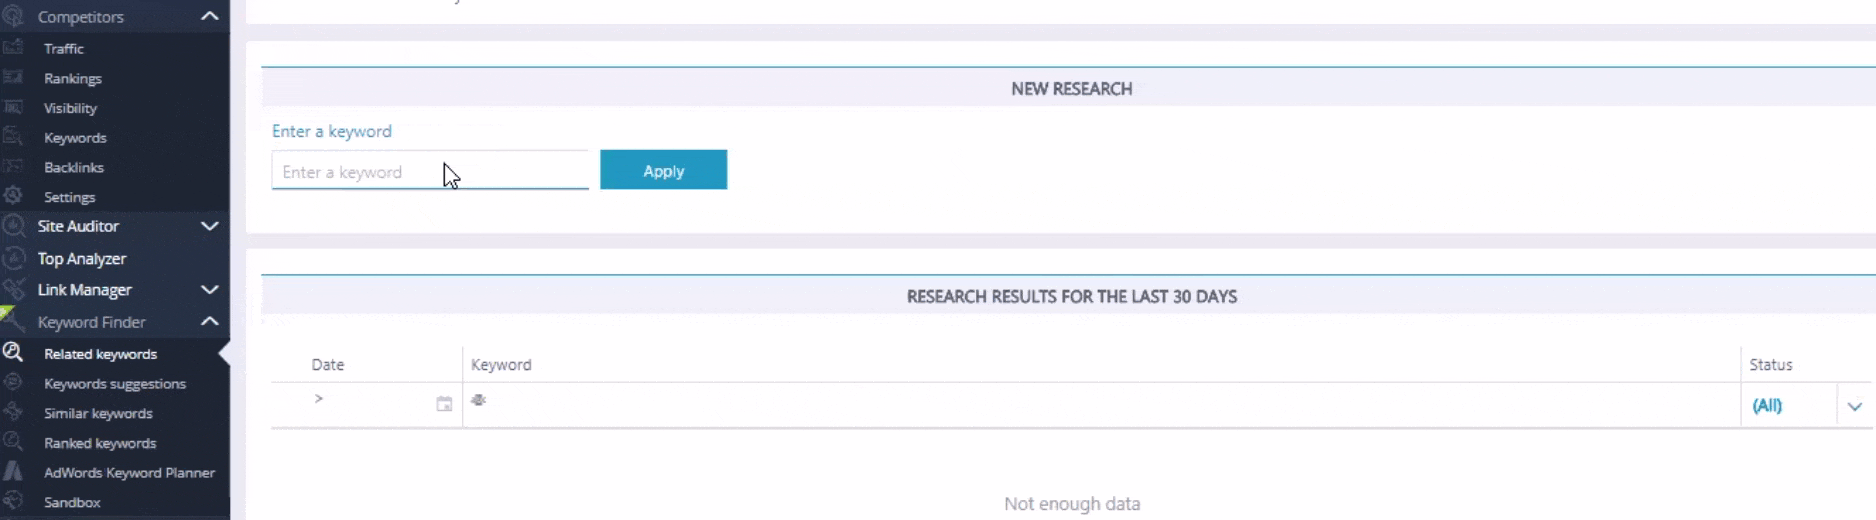Click the Apply button
The image size is (1876, 520).
(663, 170)
